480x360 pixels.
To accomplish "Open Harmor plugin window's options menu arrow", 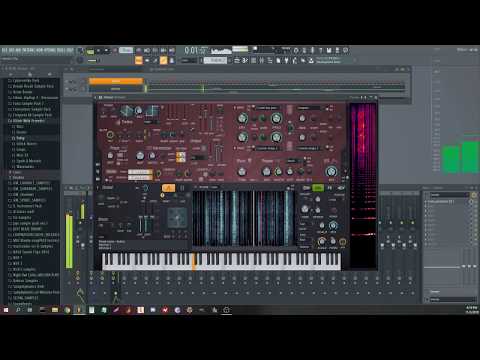I will (x=96, y=97).
